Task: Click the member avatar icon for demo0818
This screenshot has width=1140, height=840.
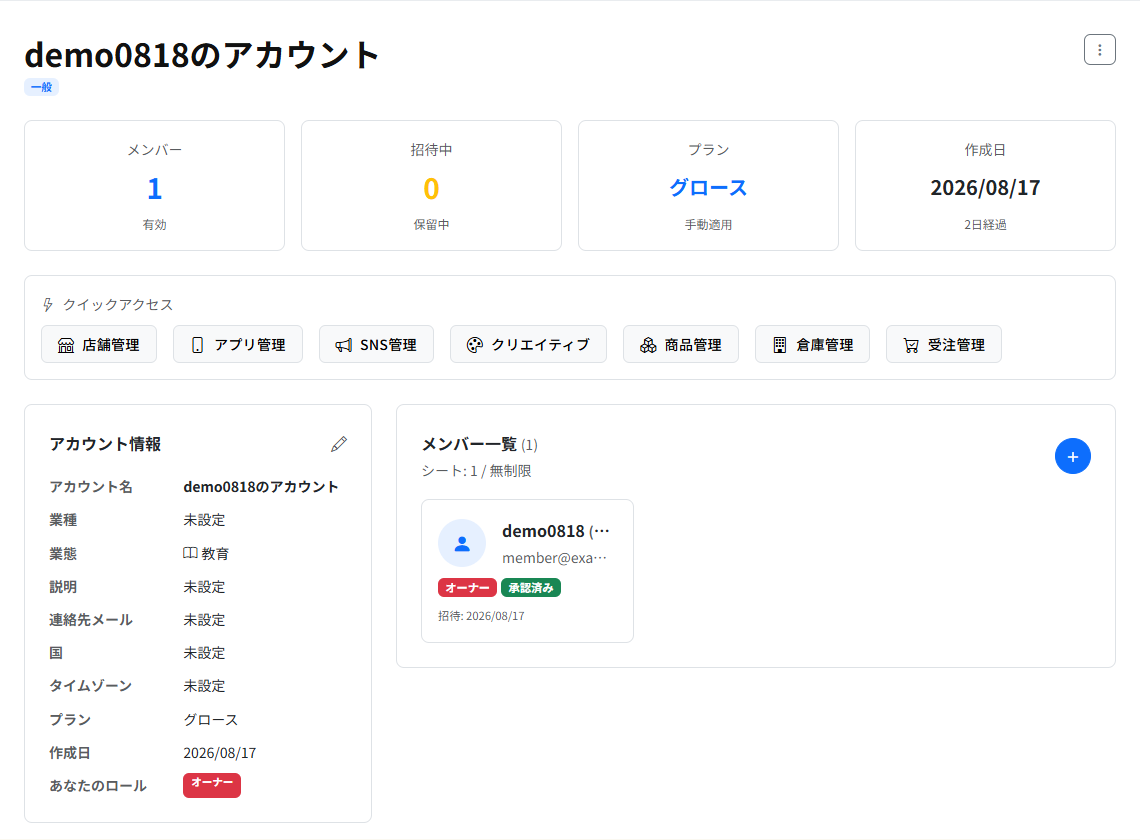Action: (x=462, y=543)
